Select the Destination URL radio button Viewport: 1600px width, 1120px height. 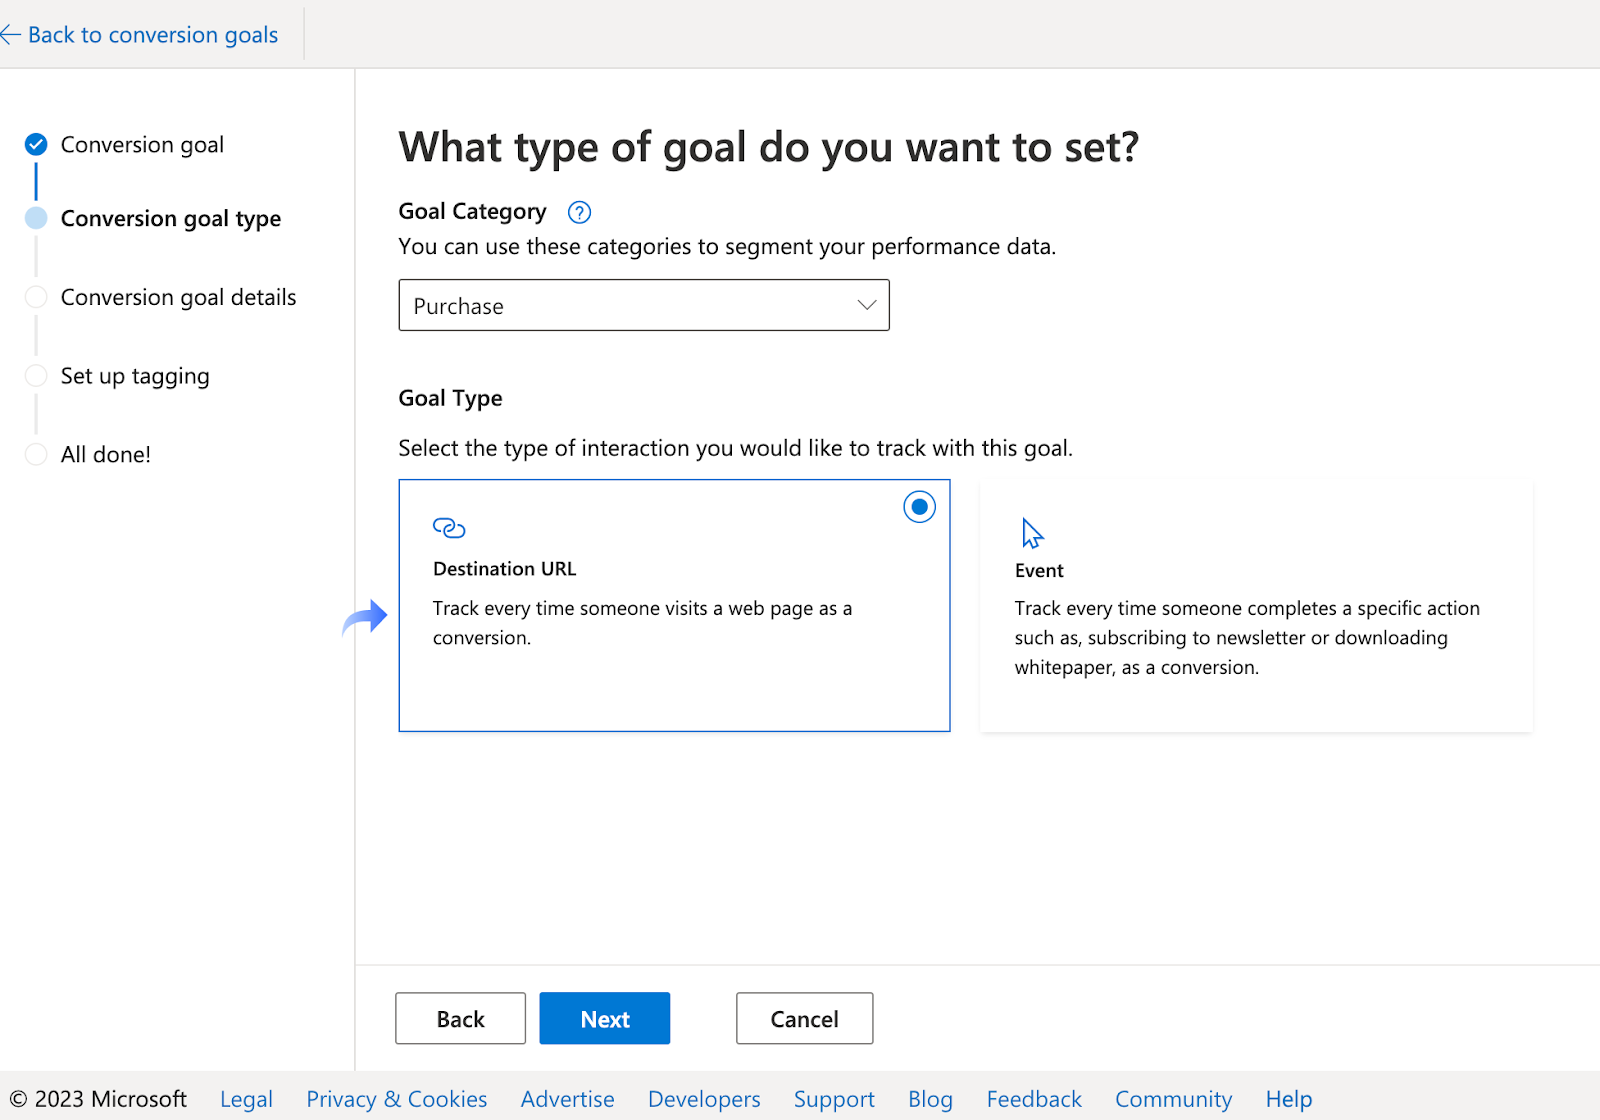(x=919, y=507)
